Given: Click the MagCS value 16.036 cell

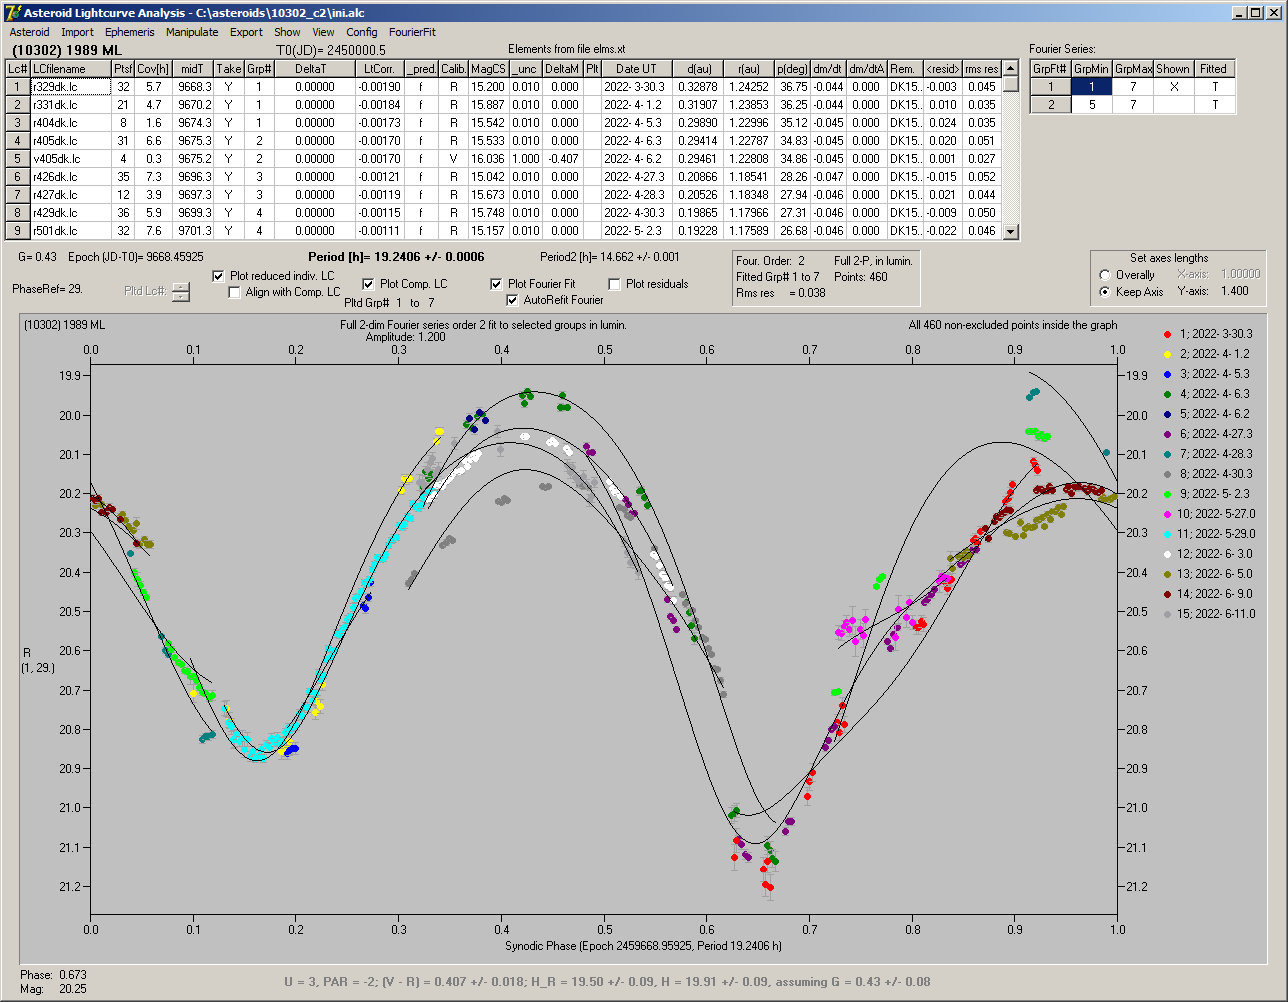Looking at the screenshot, I should (488, 158).
